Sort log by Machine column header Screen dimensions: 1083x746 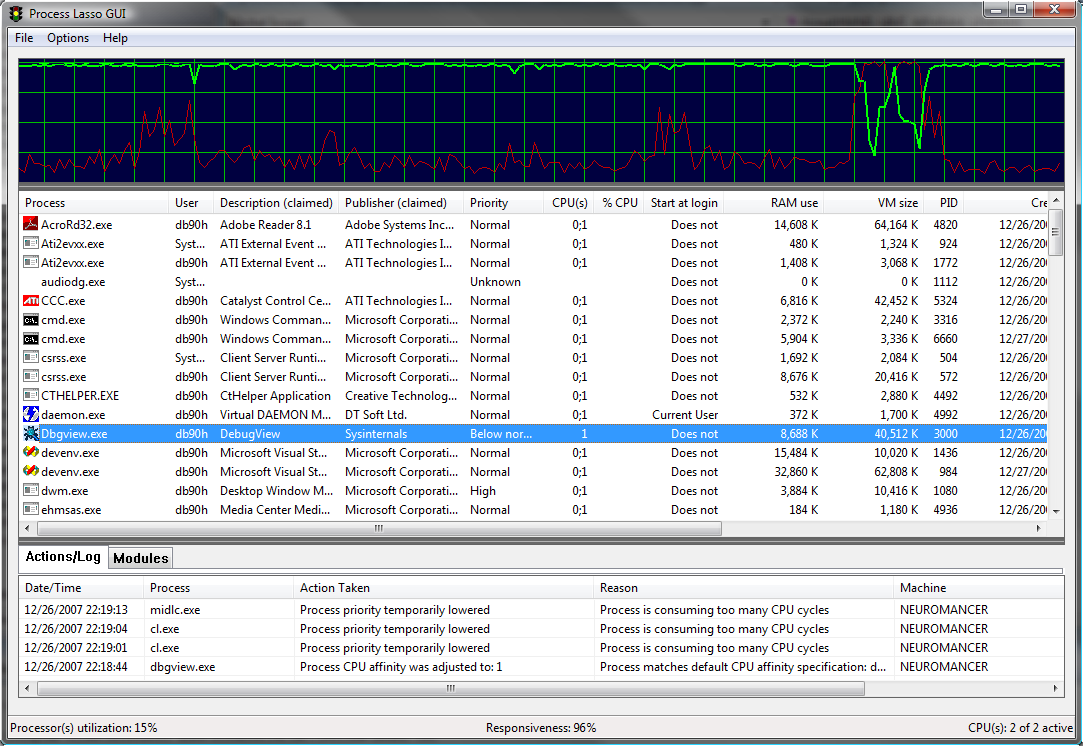[979, 588]
